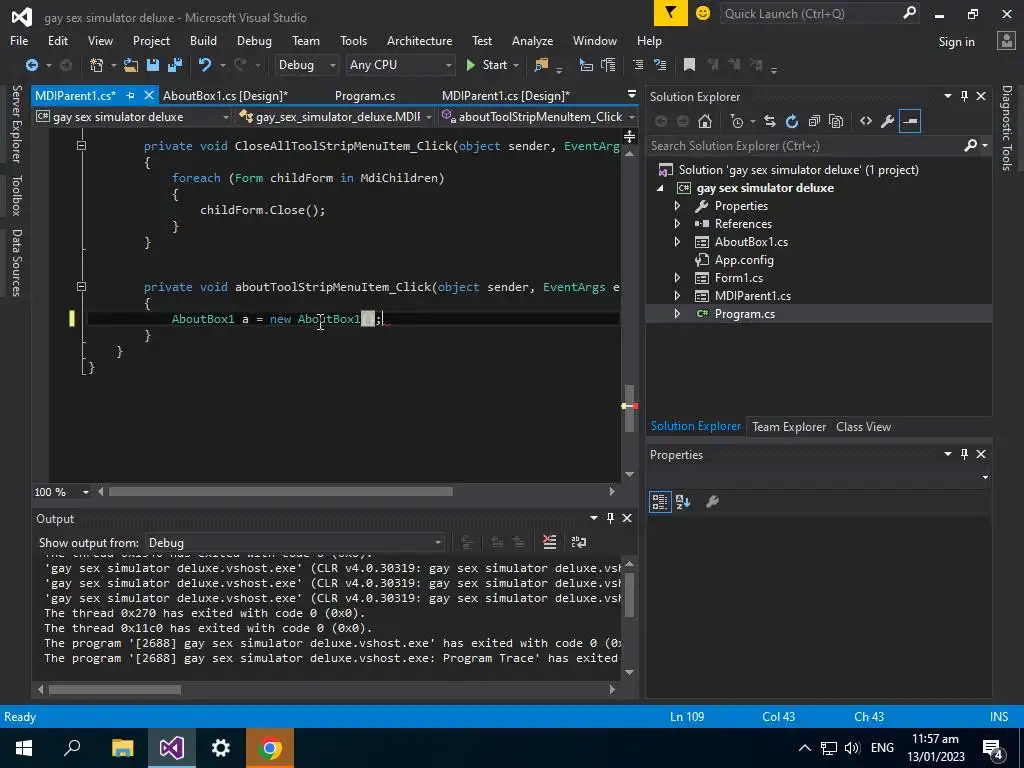The height and width of the screenshot is (768, 1024).
Task: Click the Sign in link
Action: click(x=956, y=41)
